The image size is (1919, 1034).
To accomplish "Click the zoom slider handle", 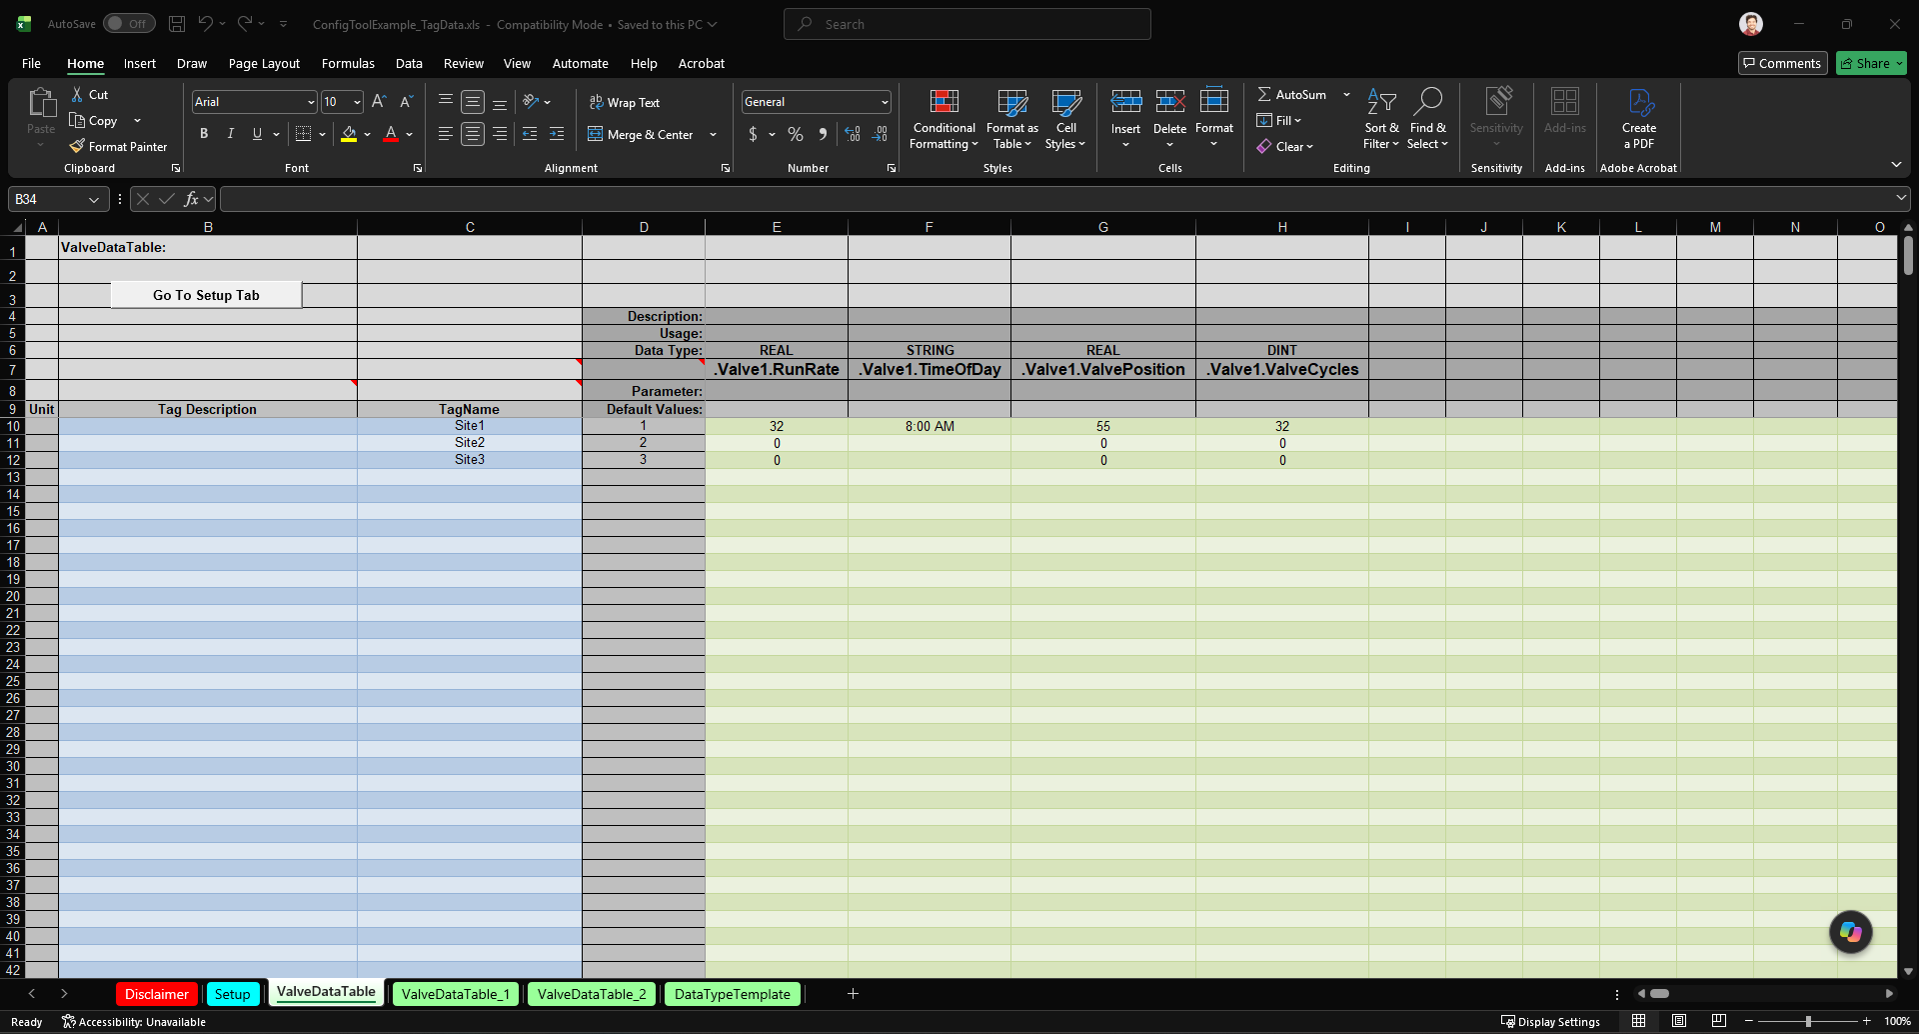I will (x=1808, y=1021).
